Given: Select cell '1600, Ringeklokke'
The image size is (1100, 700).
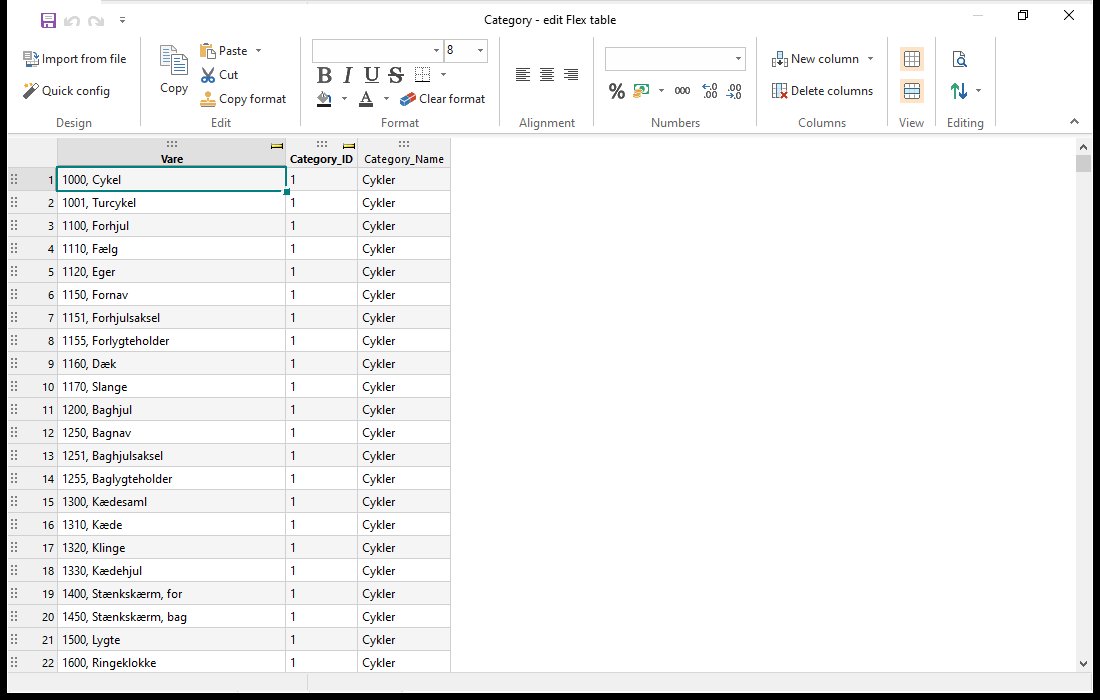Looking at the screenshot, I should click(x=171, y=663).
